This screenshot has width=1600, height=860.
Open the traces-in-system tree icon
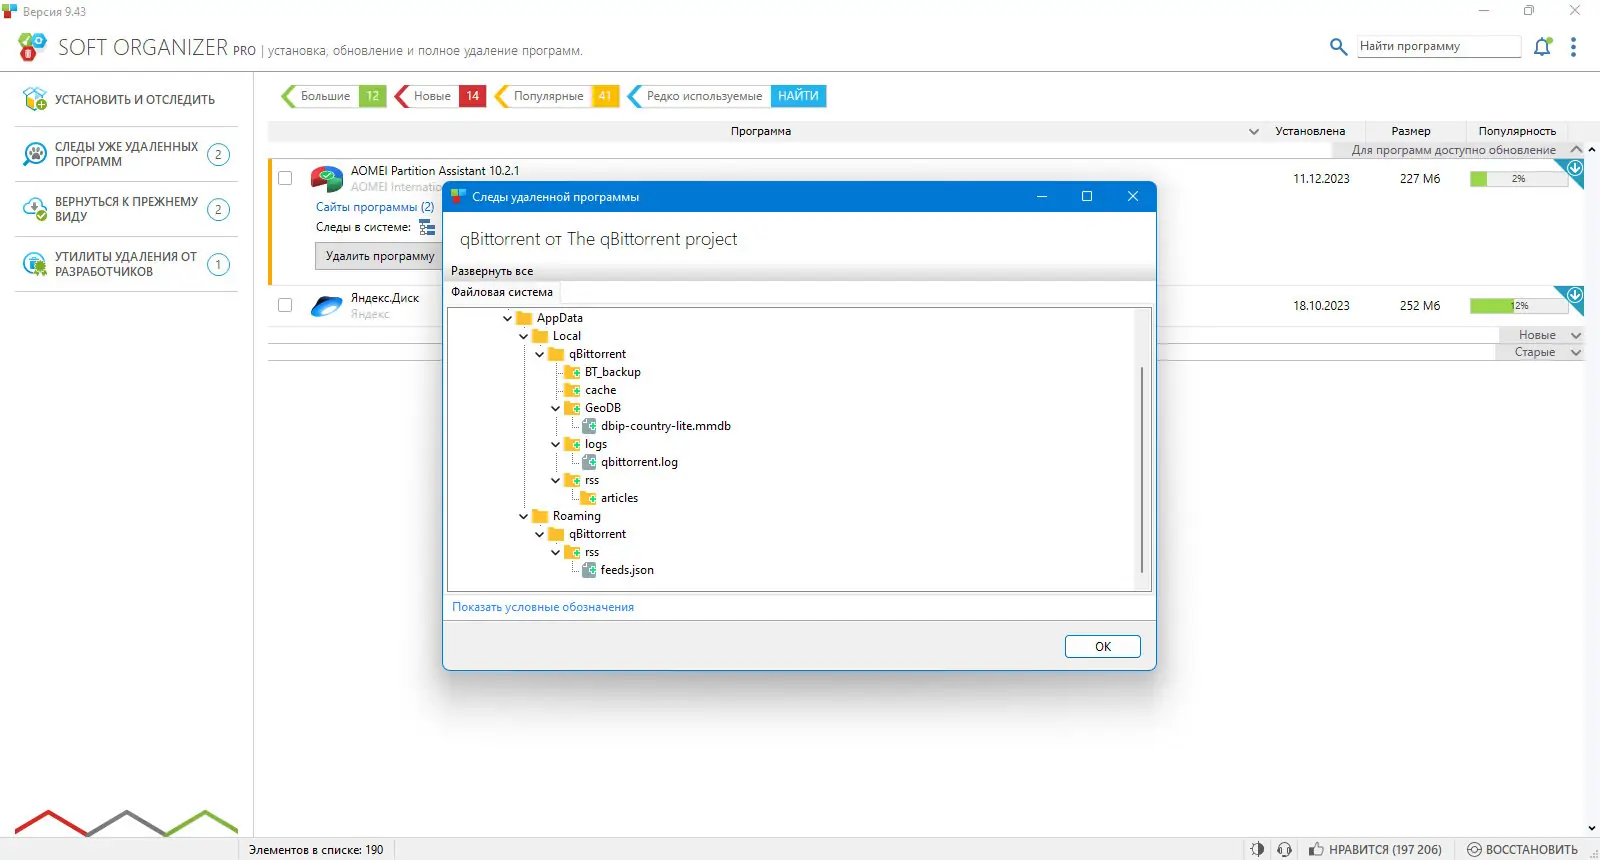coord(427,227)
